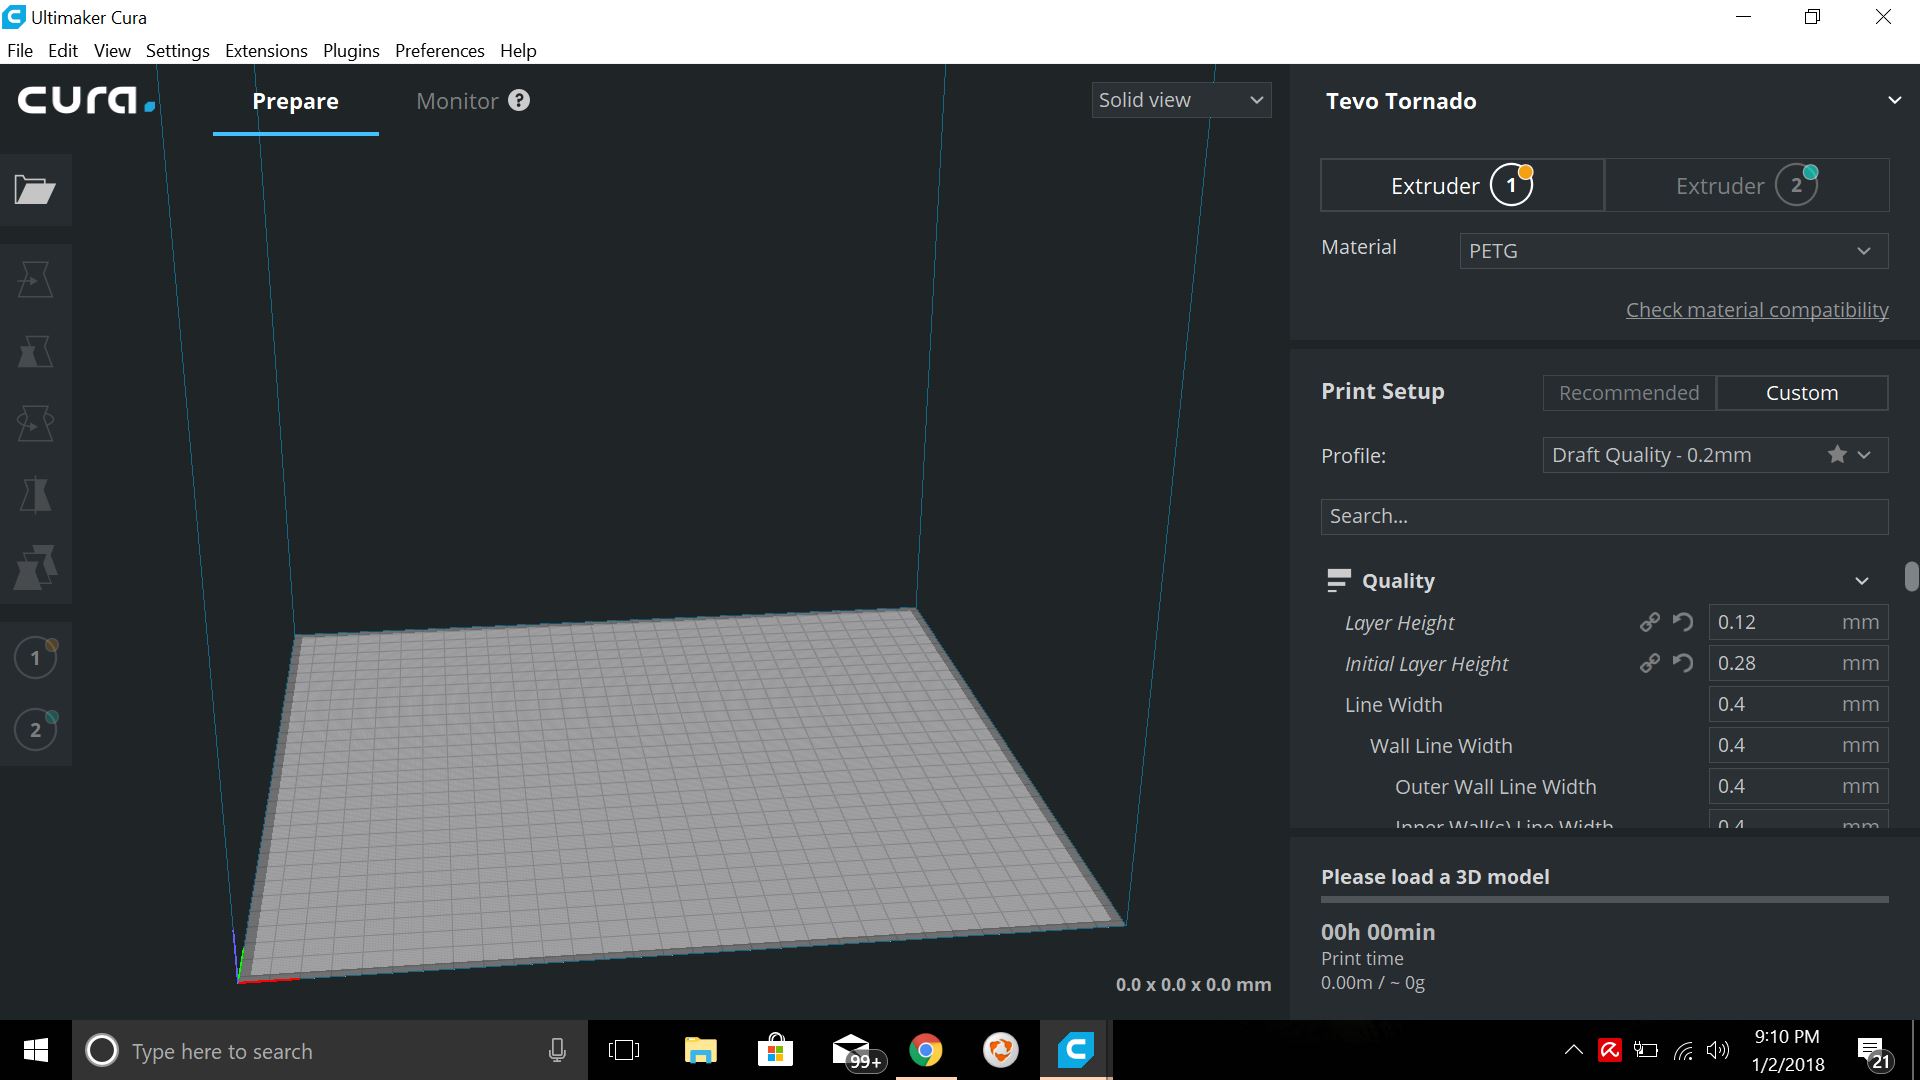Click Check material compatibility link

pyautogui.click(x=1758, y=309)
